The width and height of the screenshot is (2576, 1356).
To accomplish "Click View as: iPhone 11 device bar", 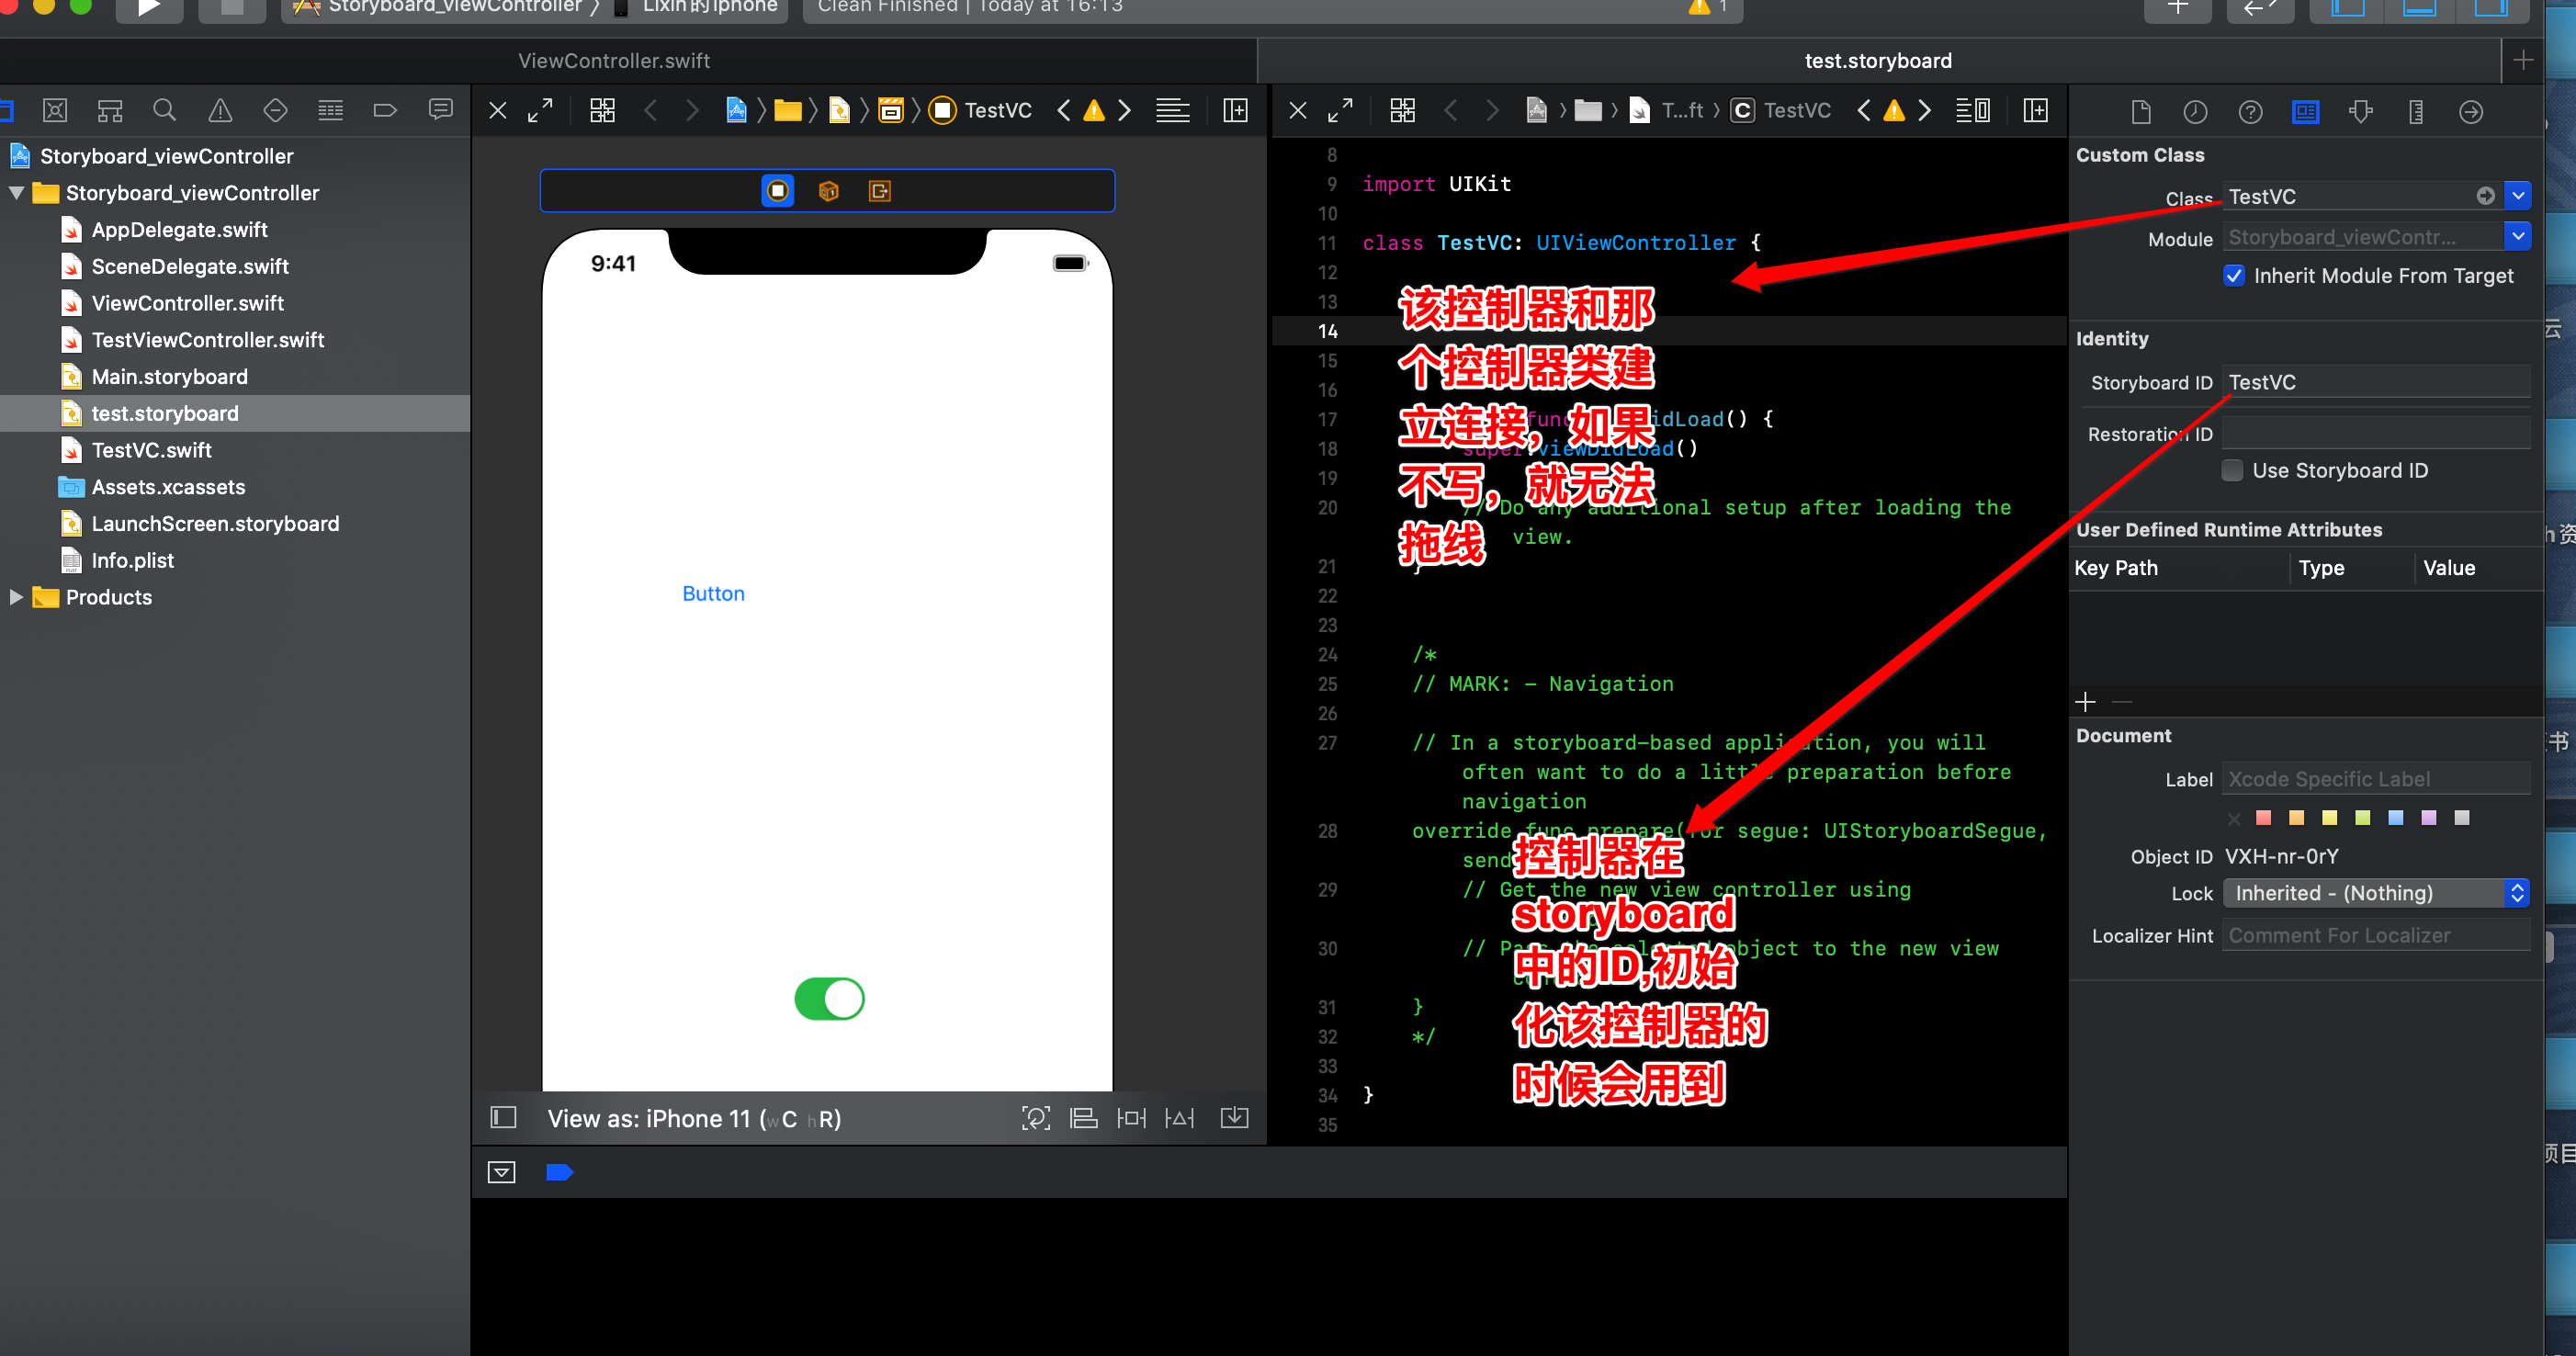I will tap(694, 1119).
